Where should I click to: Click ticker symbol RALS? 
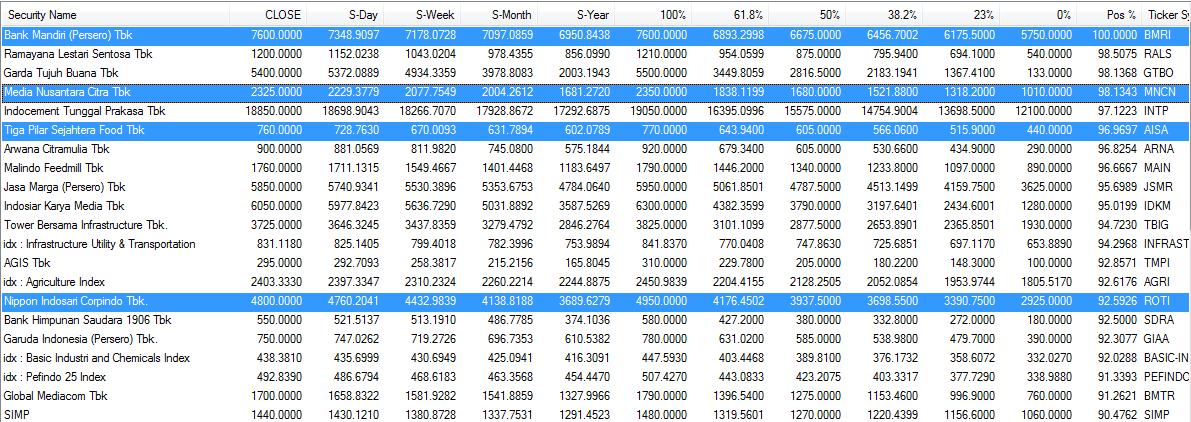pos(1157,54)
